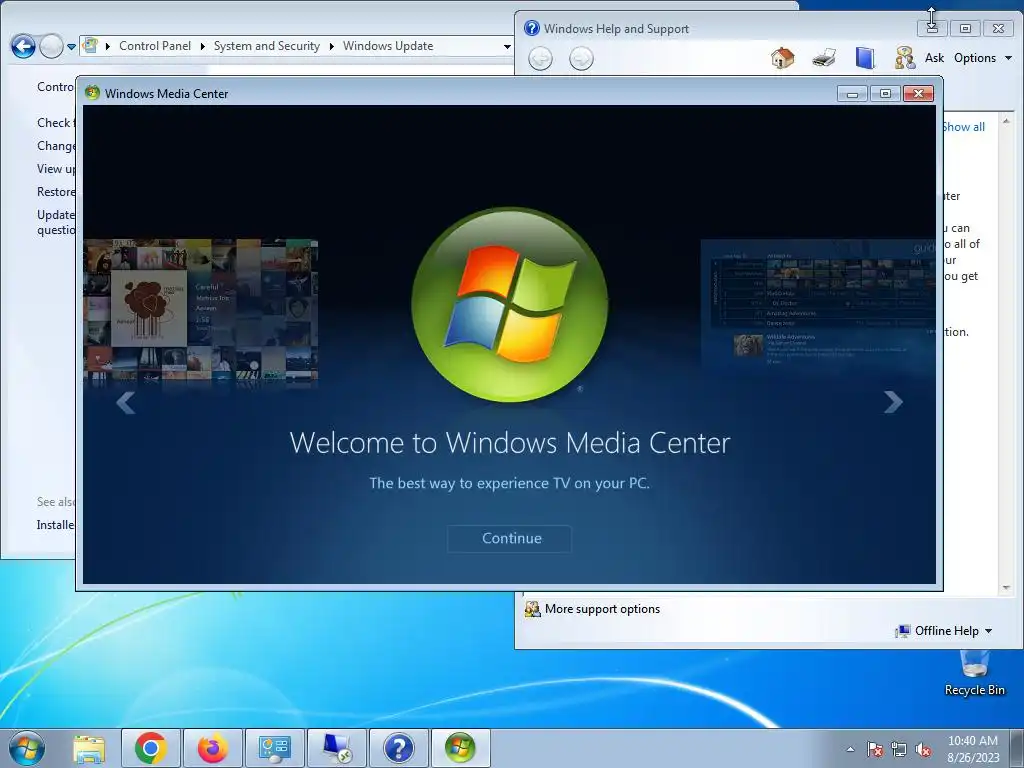Click Back arrow in Help and Support
Image resolution: width=1024 pixels, height=768 pixels.
[x=540, y=59]
